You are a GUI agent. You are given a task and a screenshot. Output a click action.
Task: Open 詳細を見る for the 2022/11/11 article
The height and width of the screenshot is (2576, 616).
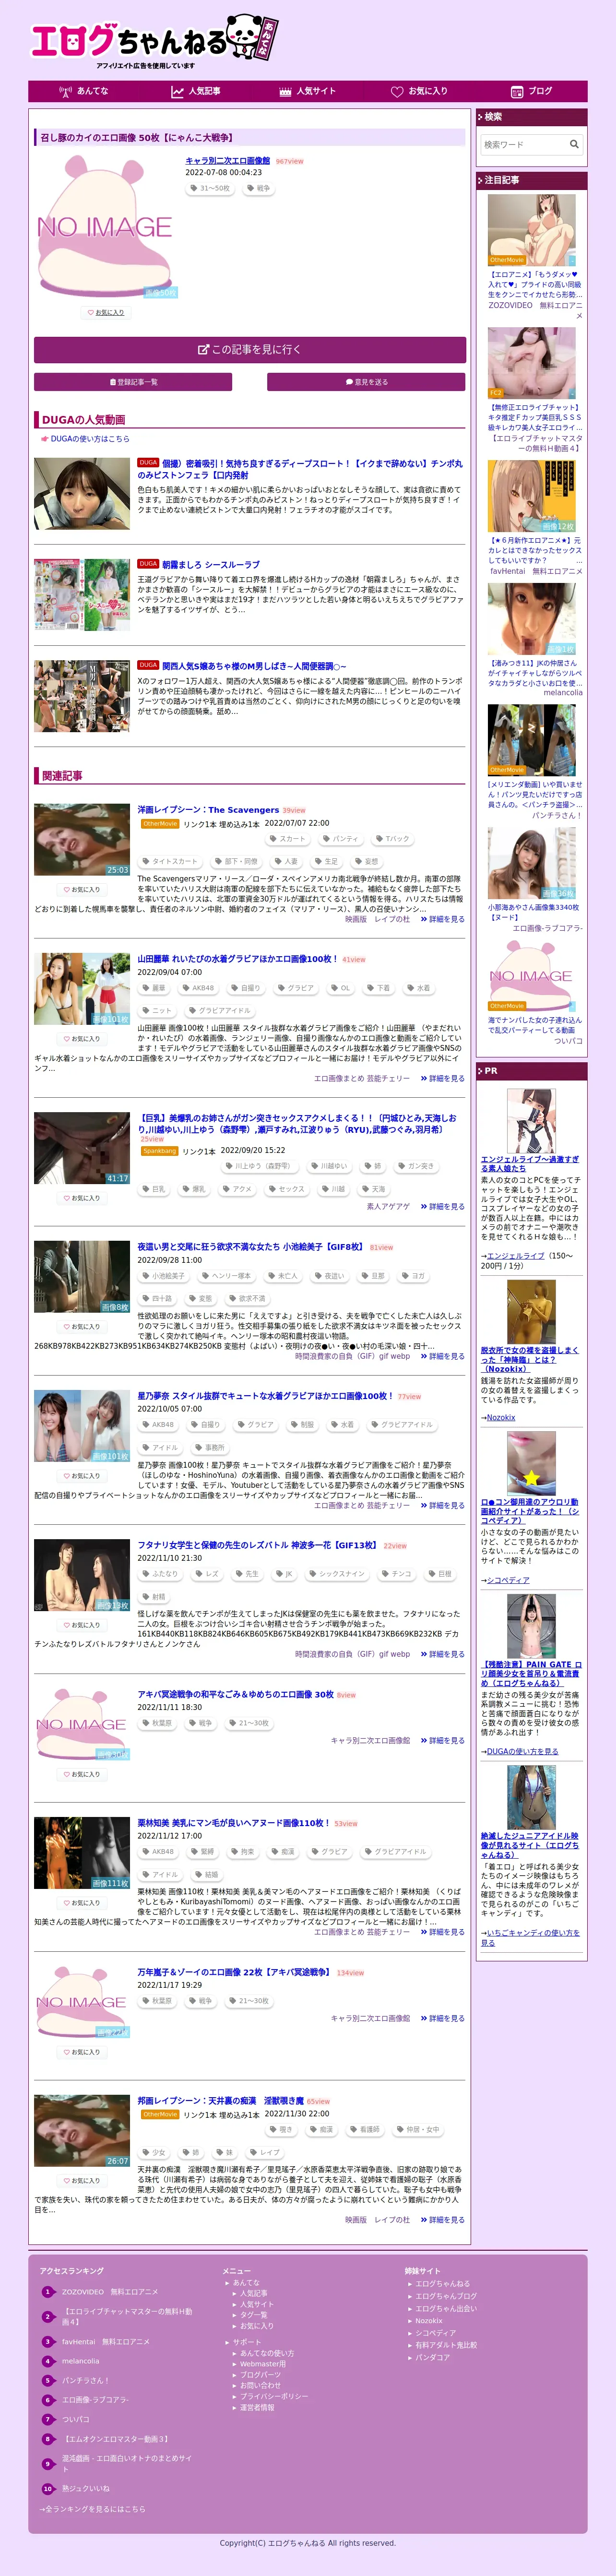pos(443,1740)
